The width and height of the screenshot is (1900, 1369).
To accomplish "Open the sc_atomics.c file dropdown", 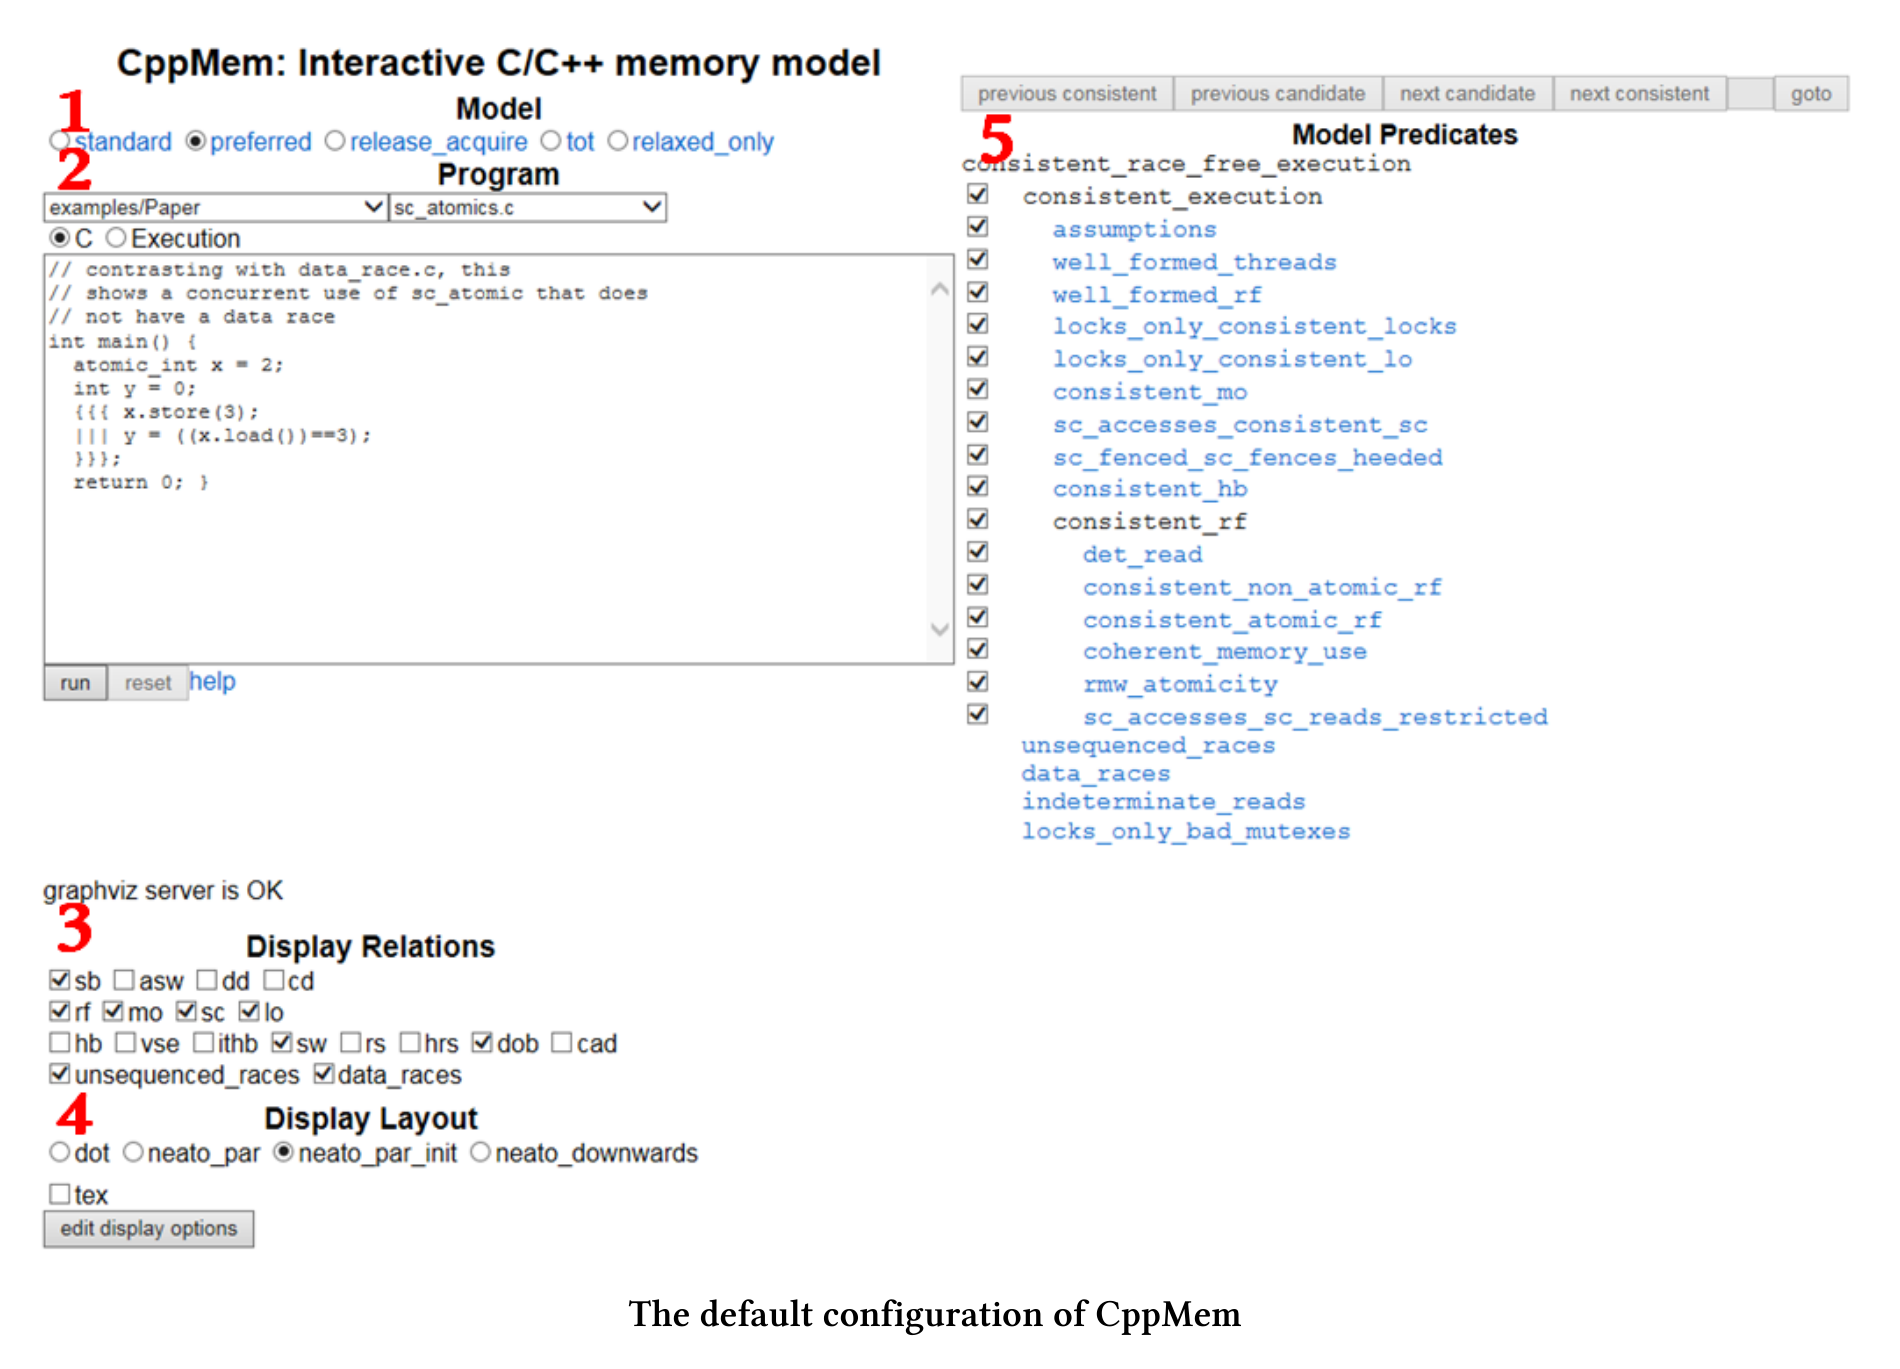I will [x=527, y=207].
